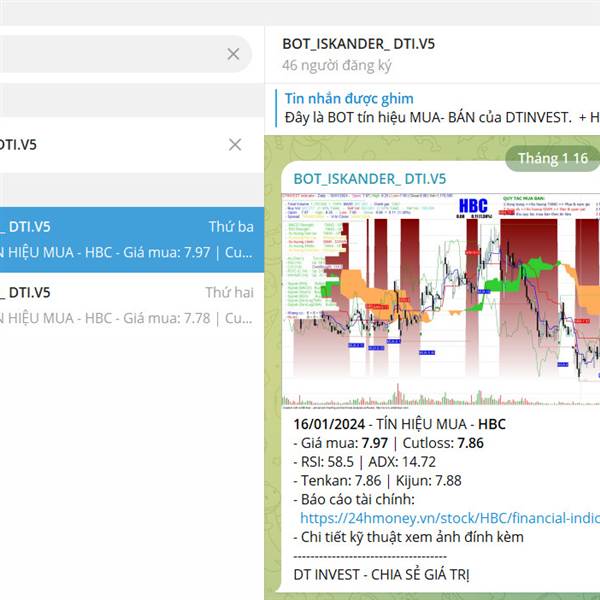
Task: Click the DT INVEST - CHIA SẺ GIÁ TRỊ text
Action: (x=381, y=574)
